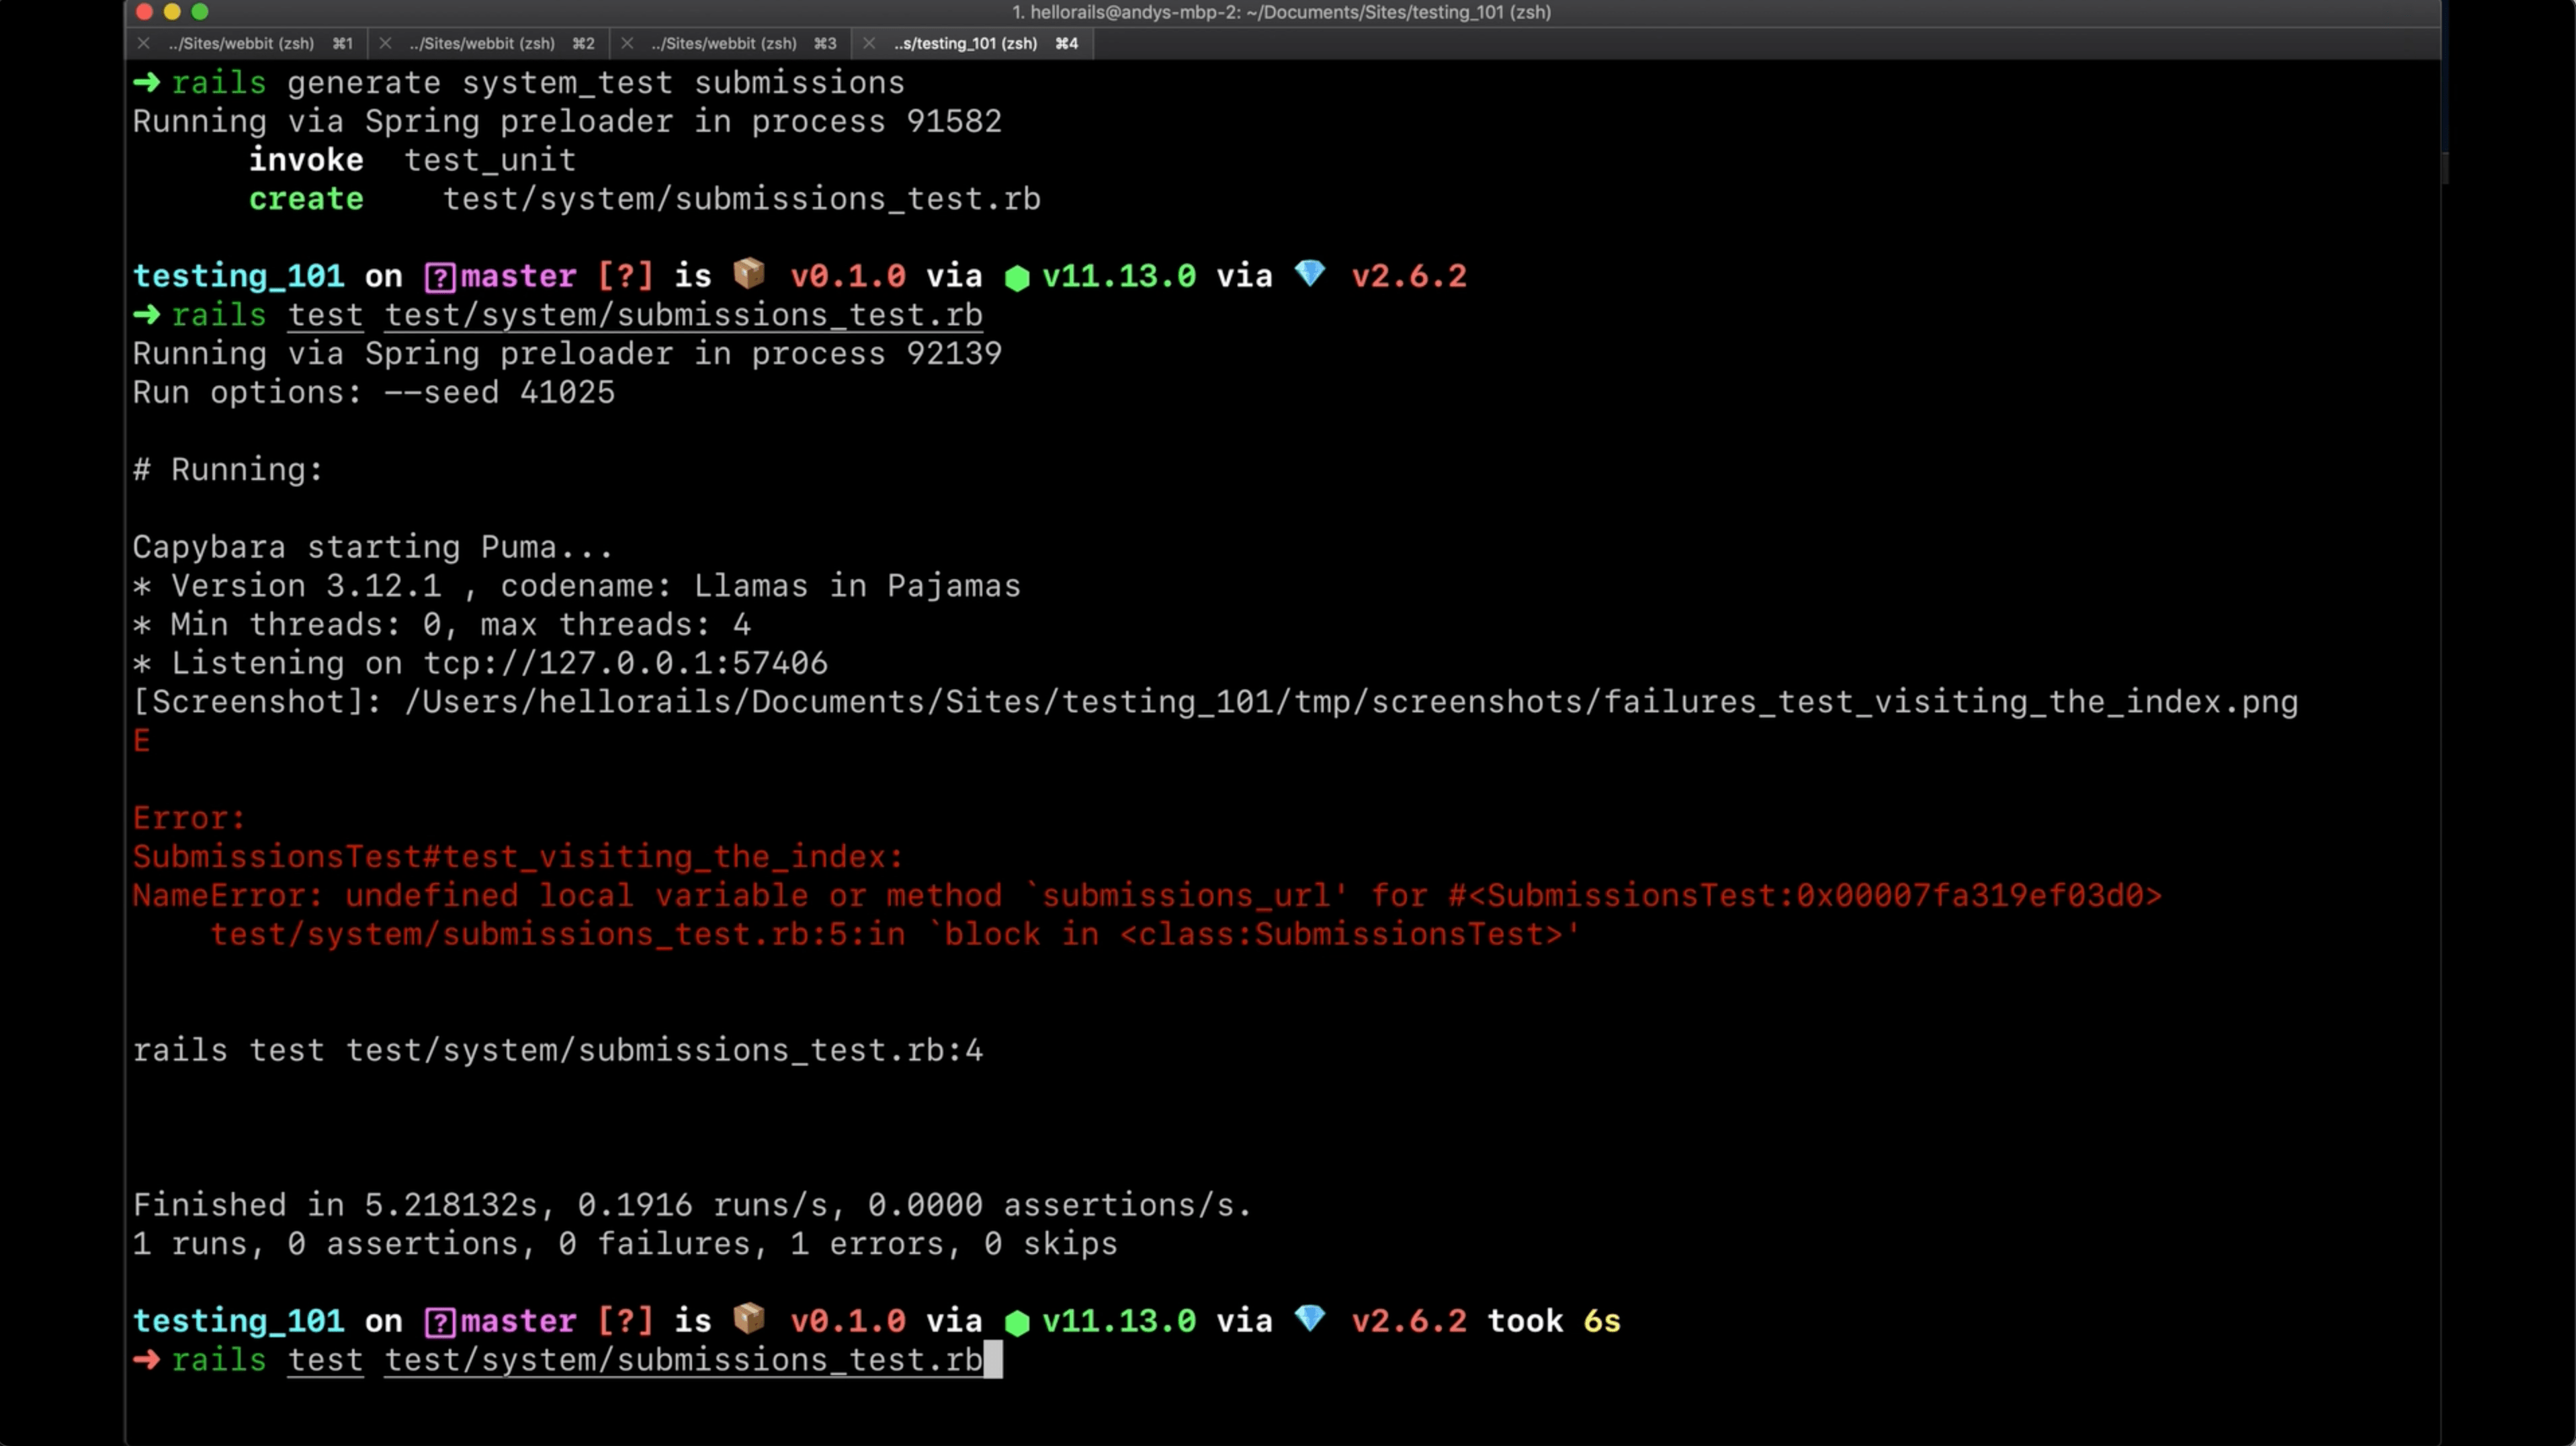Click 'SubmissionsTest#test_visiting_the_index:' line
Screen dimensions: 2576x1446
pyautogui.click(x=518, y=857)
